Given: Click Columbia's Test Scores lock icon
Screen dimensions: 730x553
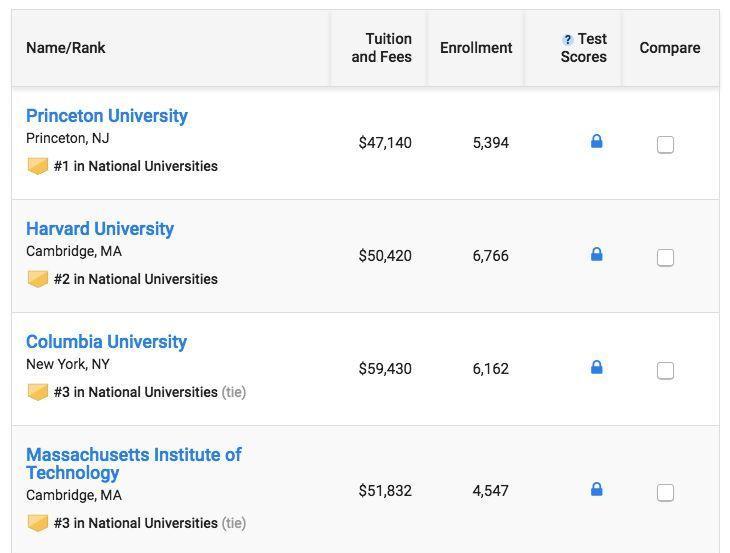Looking at the screenshot, I should 596,367.
